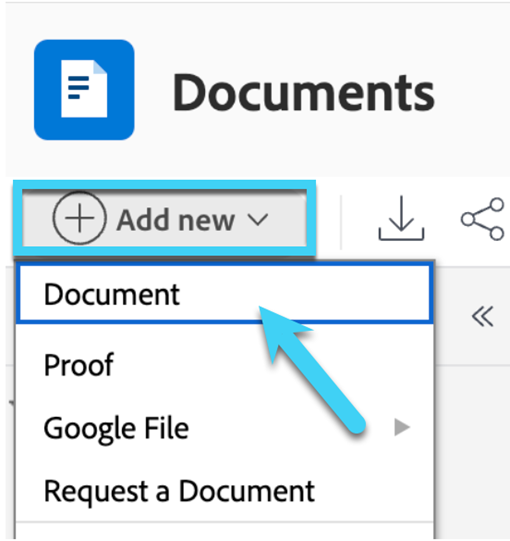The image size is (510, 541).
Task: Select Document from the Add new menu
Action: coord(112,294)
